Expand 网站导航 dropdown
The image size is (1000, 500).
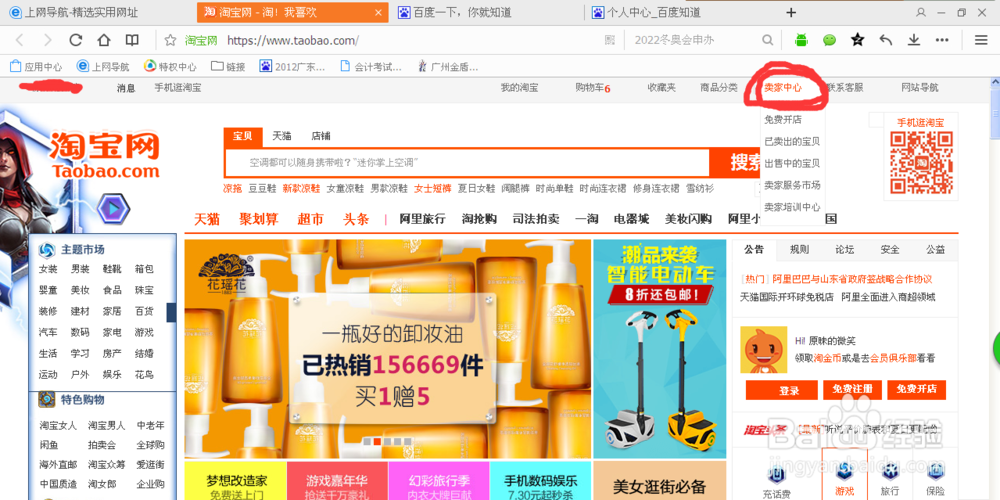[920, 88]
